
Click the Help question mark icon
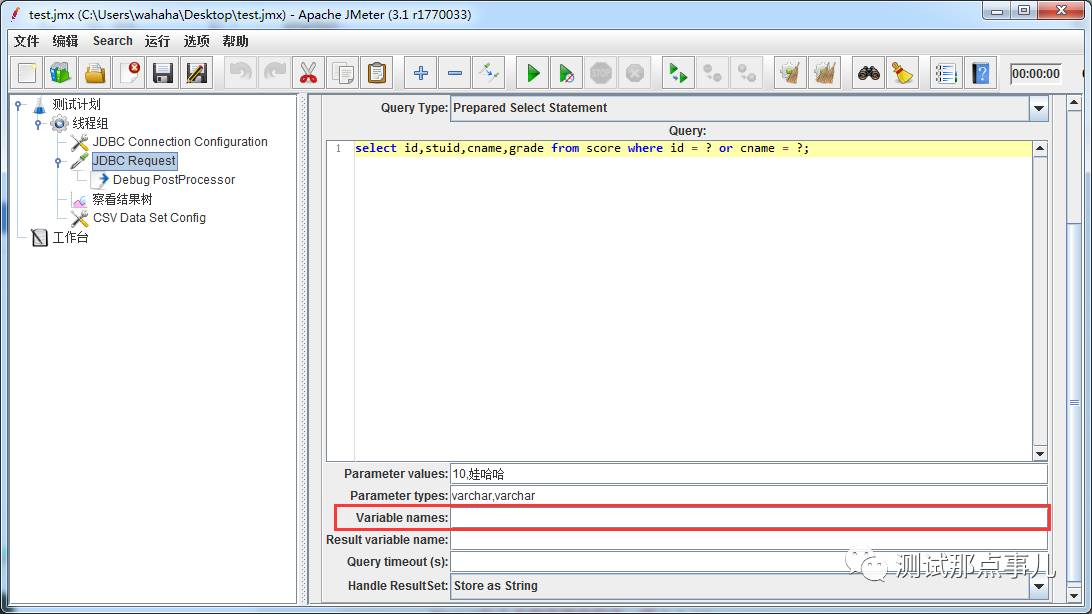981,73
